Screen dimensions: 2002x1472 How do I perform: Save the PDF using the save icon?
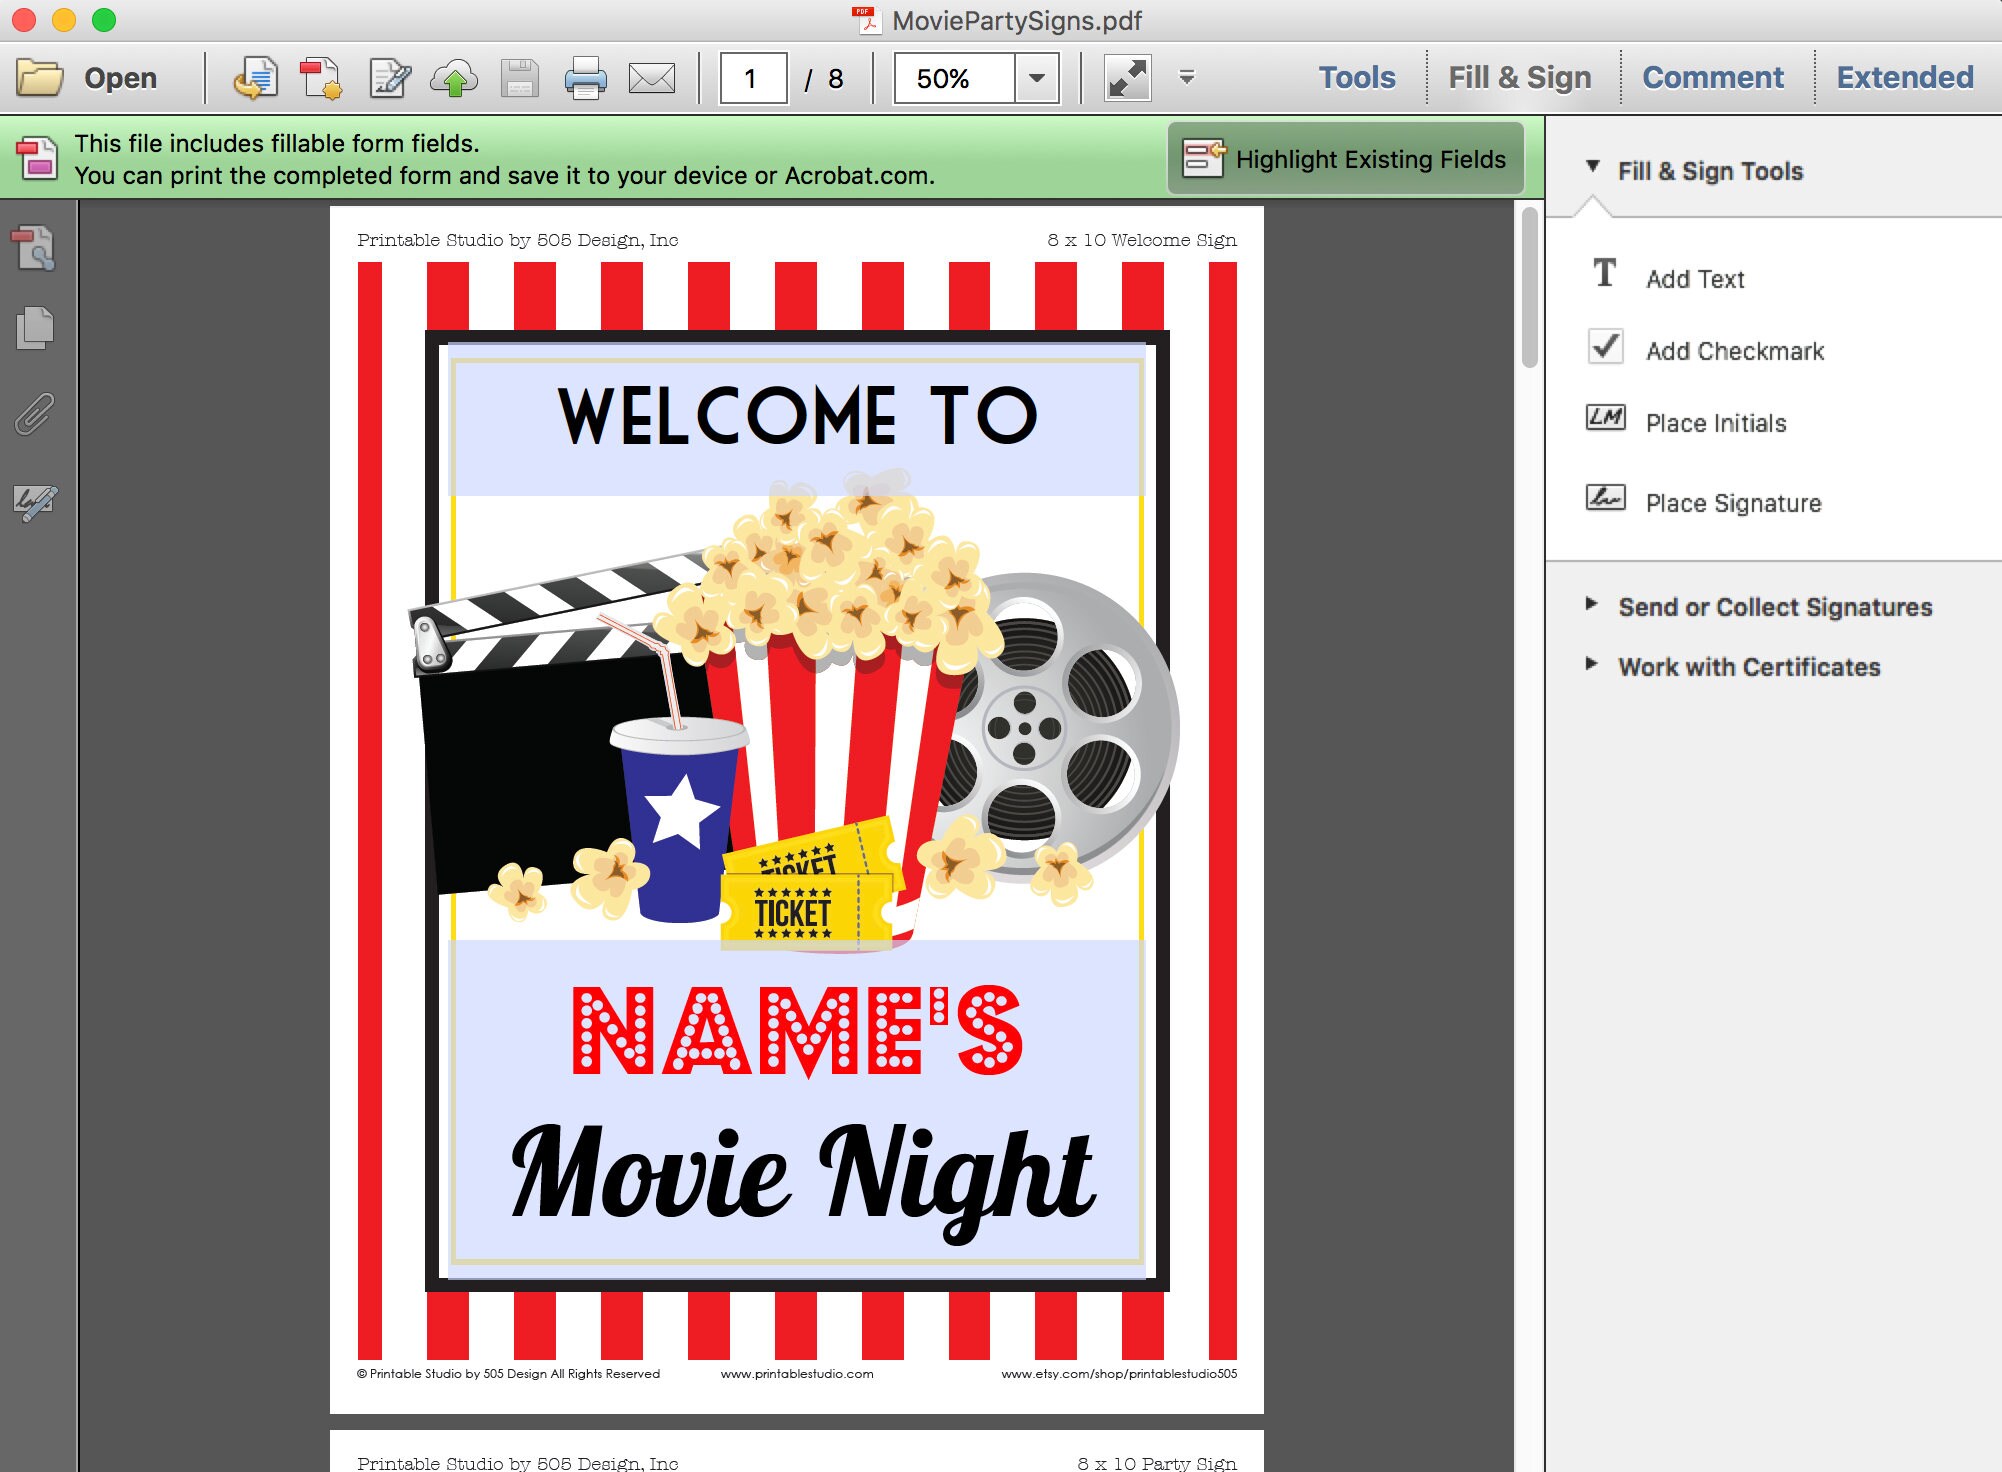(518, 78)
